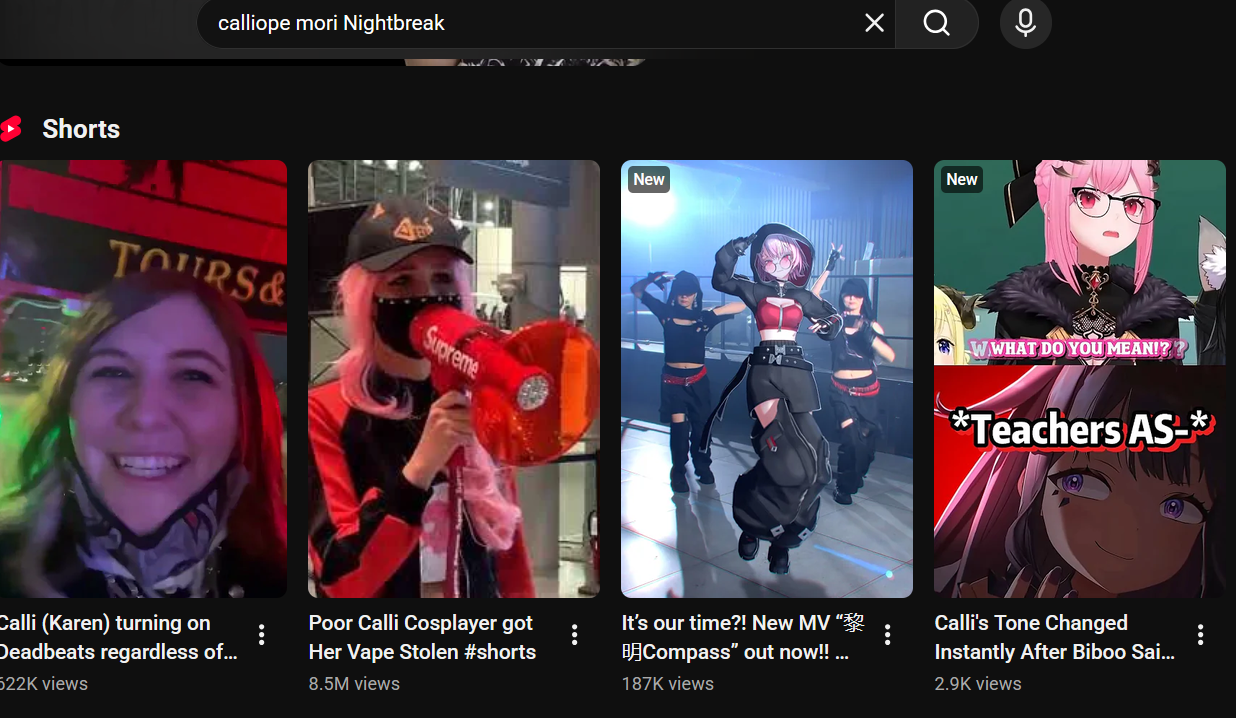The height and width of the screenshot is (718, 1236).
Task: Play the 'Teachers AS-' short thumbnail
Action: (x=1080, y=379)
